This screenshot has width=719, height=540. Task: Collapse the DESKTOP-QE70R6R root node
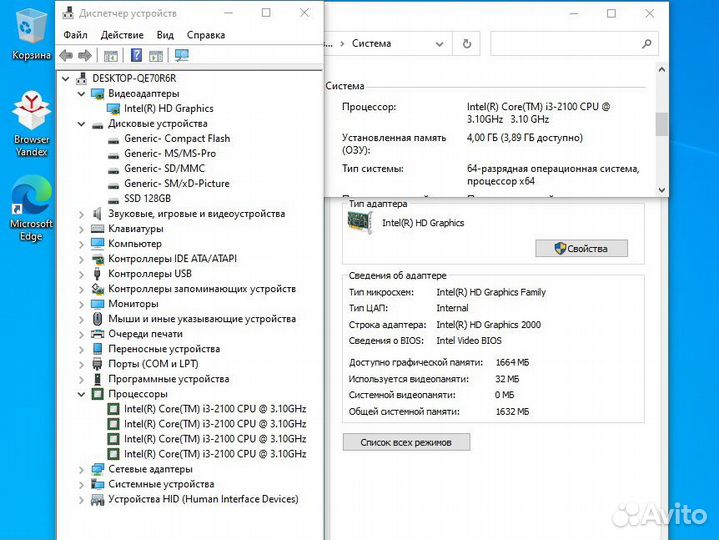66,79
